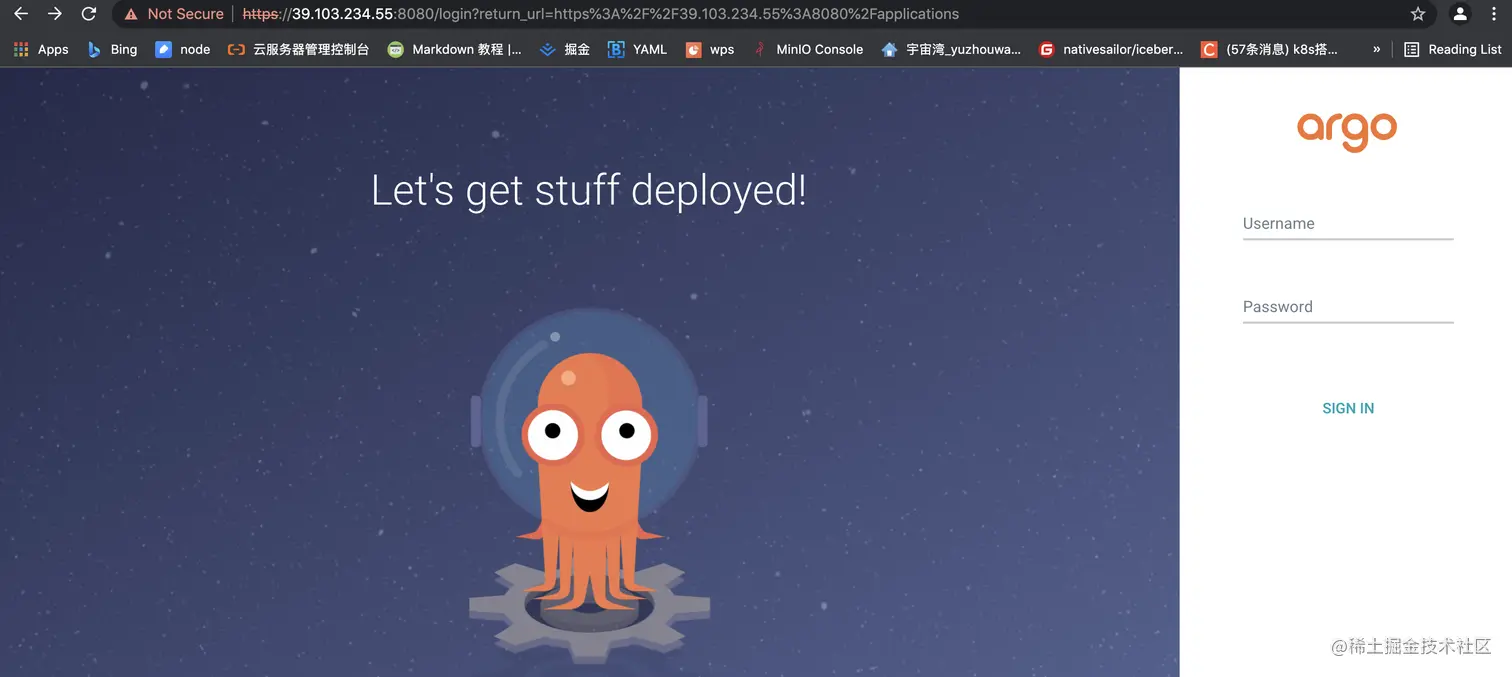Expand hidden bookmarks with the » chevron
Viewport: 1512px width, 677px height.
coord(1377,49)
